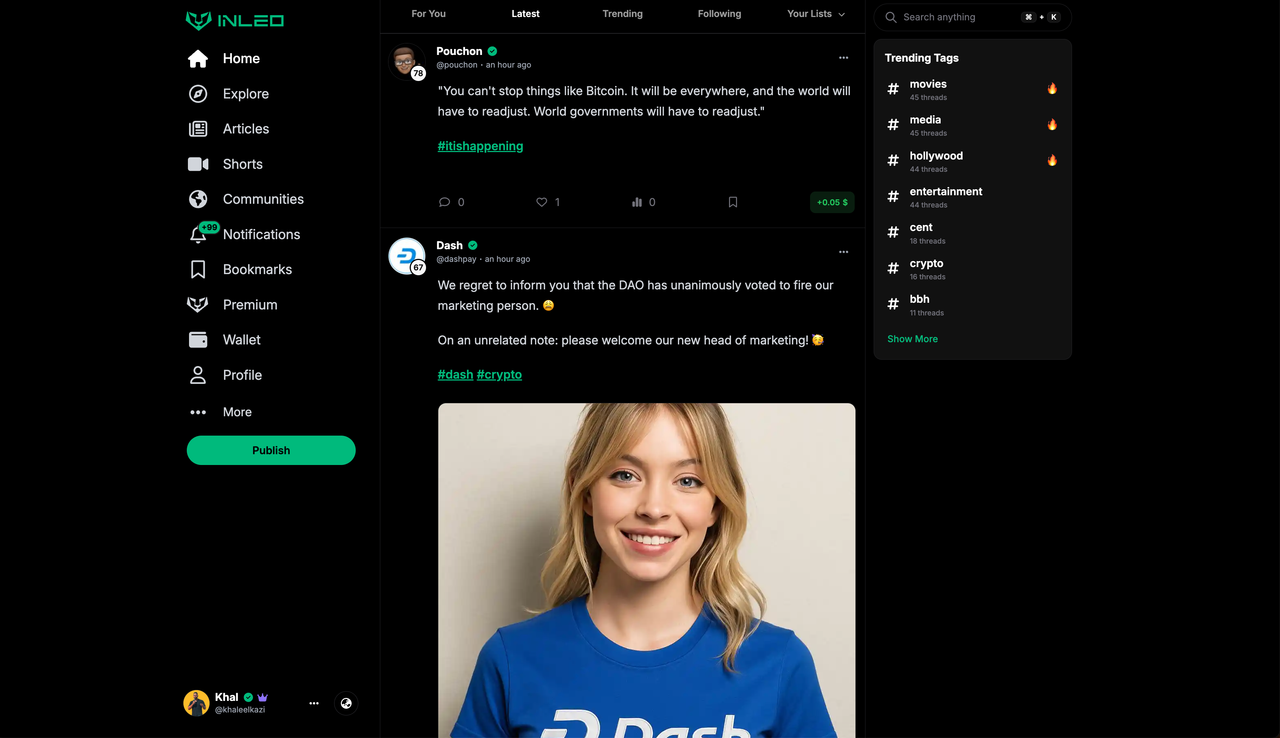Open the #crypto hashtag in Dash post
1280x738 pixels.
point(499,374)
